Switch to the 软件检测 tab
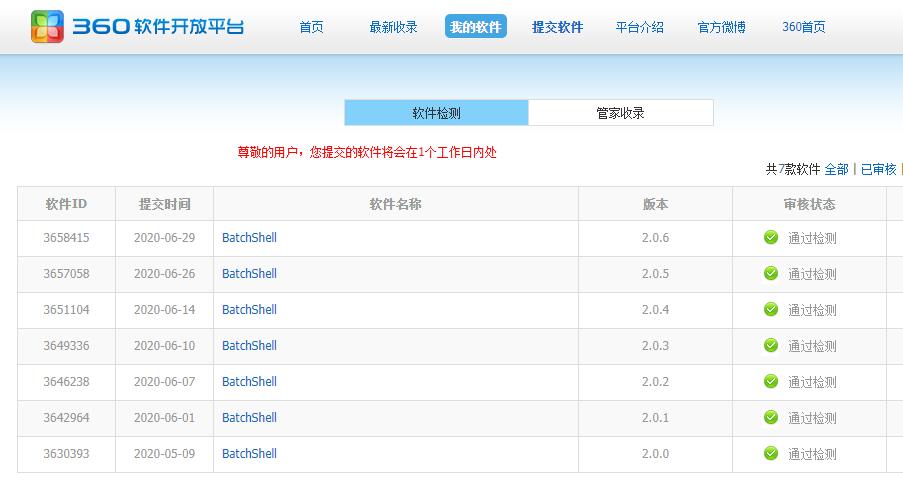The width and height of the screenshot is (903, 482). pyautogui.click(x=437, y=113)
